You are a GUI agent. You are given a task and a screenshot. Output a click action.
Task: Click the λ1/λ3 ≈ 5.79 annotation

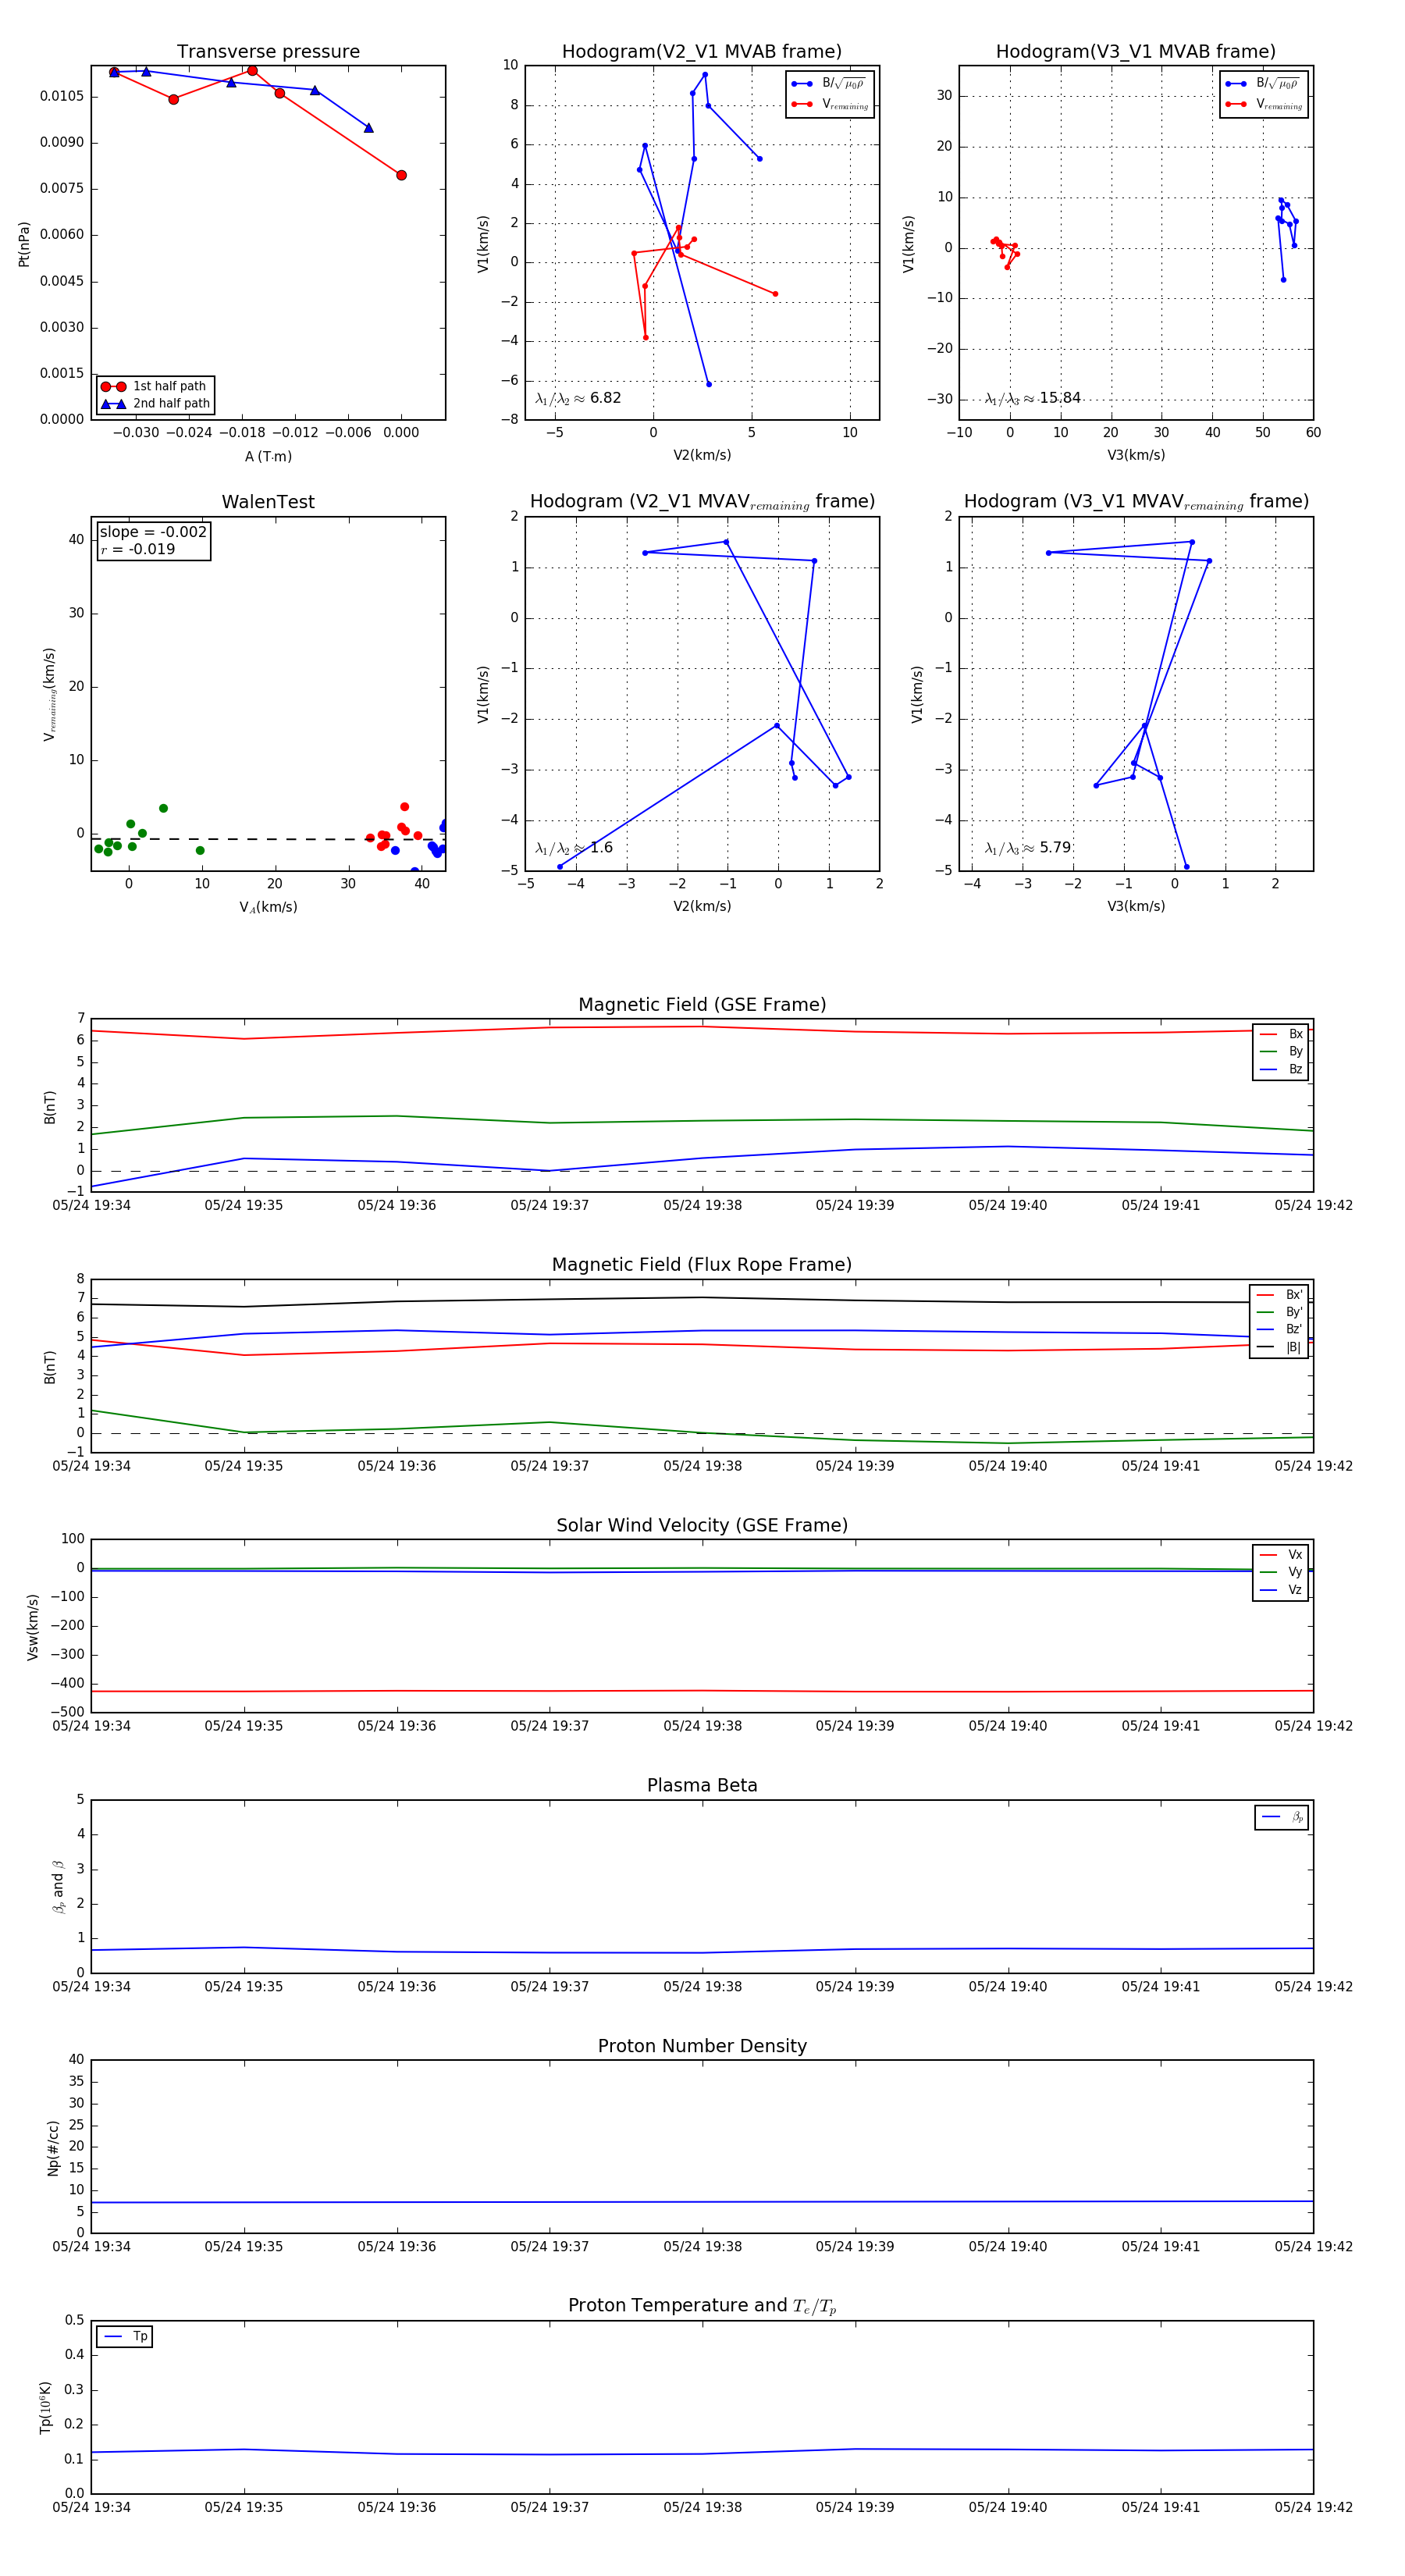(x=1027, y=848)
